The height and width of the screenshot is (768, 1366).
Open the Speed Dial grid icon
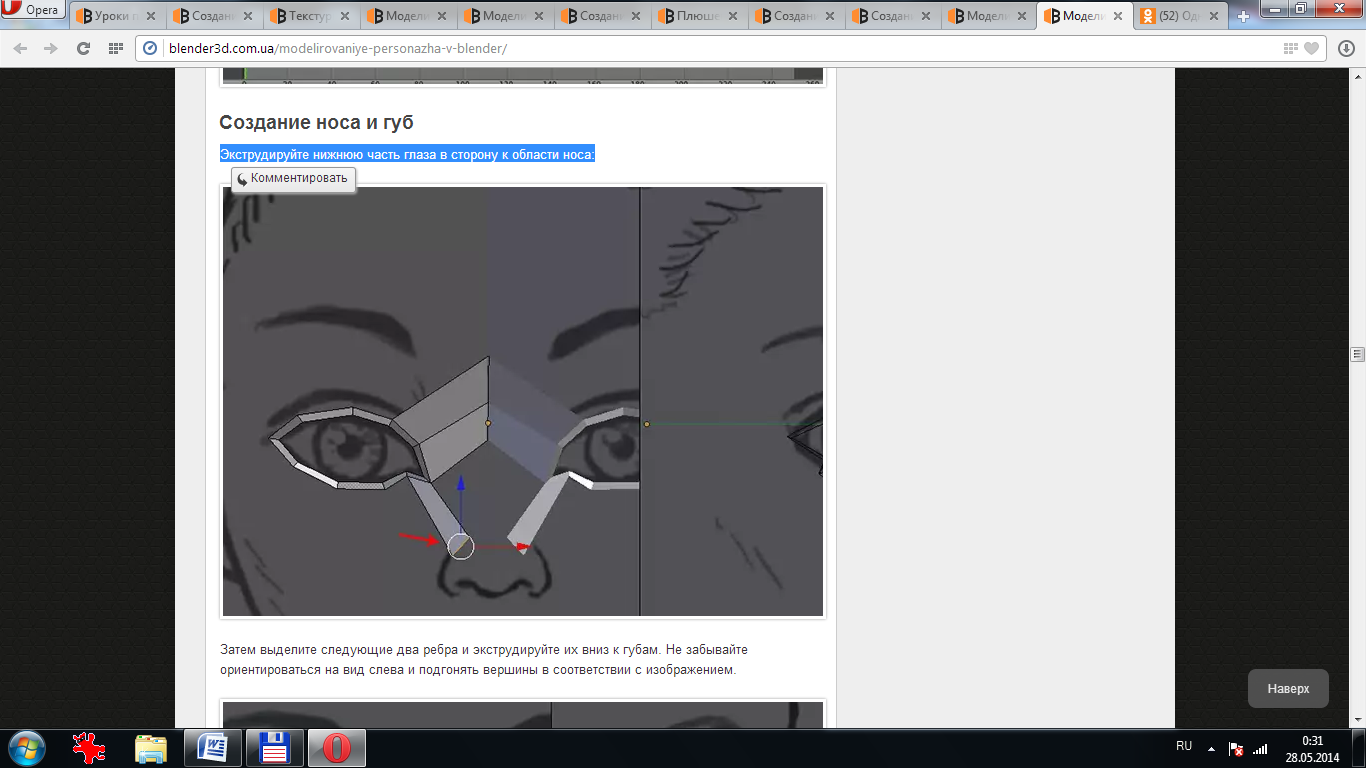(x=116, y=49)
